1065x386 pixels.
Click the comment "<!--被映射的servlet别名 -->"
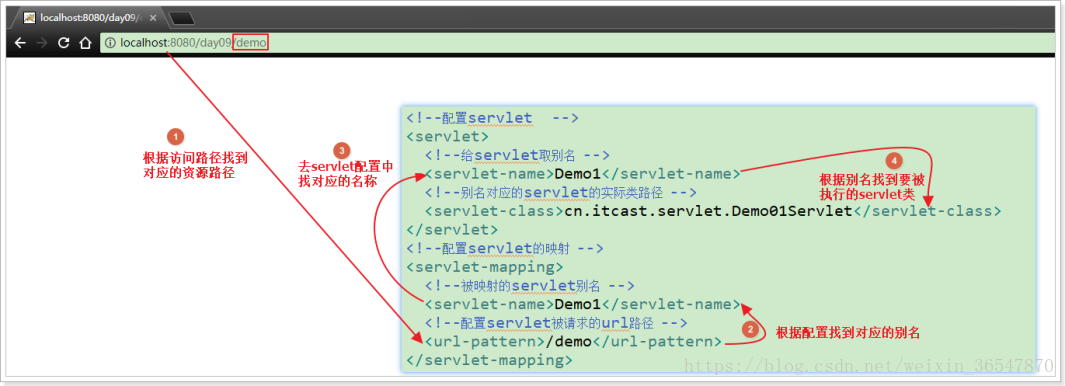click(530, 285)
